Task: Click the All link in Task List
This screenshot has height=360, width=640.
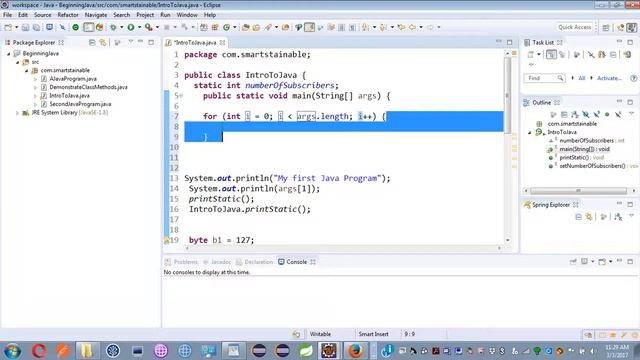Action: (x=582, y=78)
